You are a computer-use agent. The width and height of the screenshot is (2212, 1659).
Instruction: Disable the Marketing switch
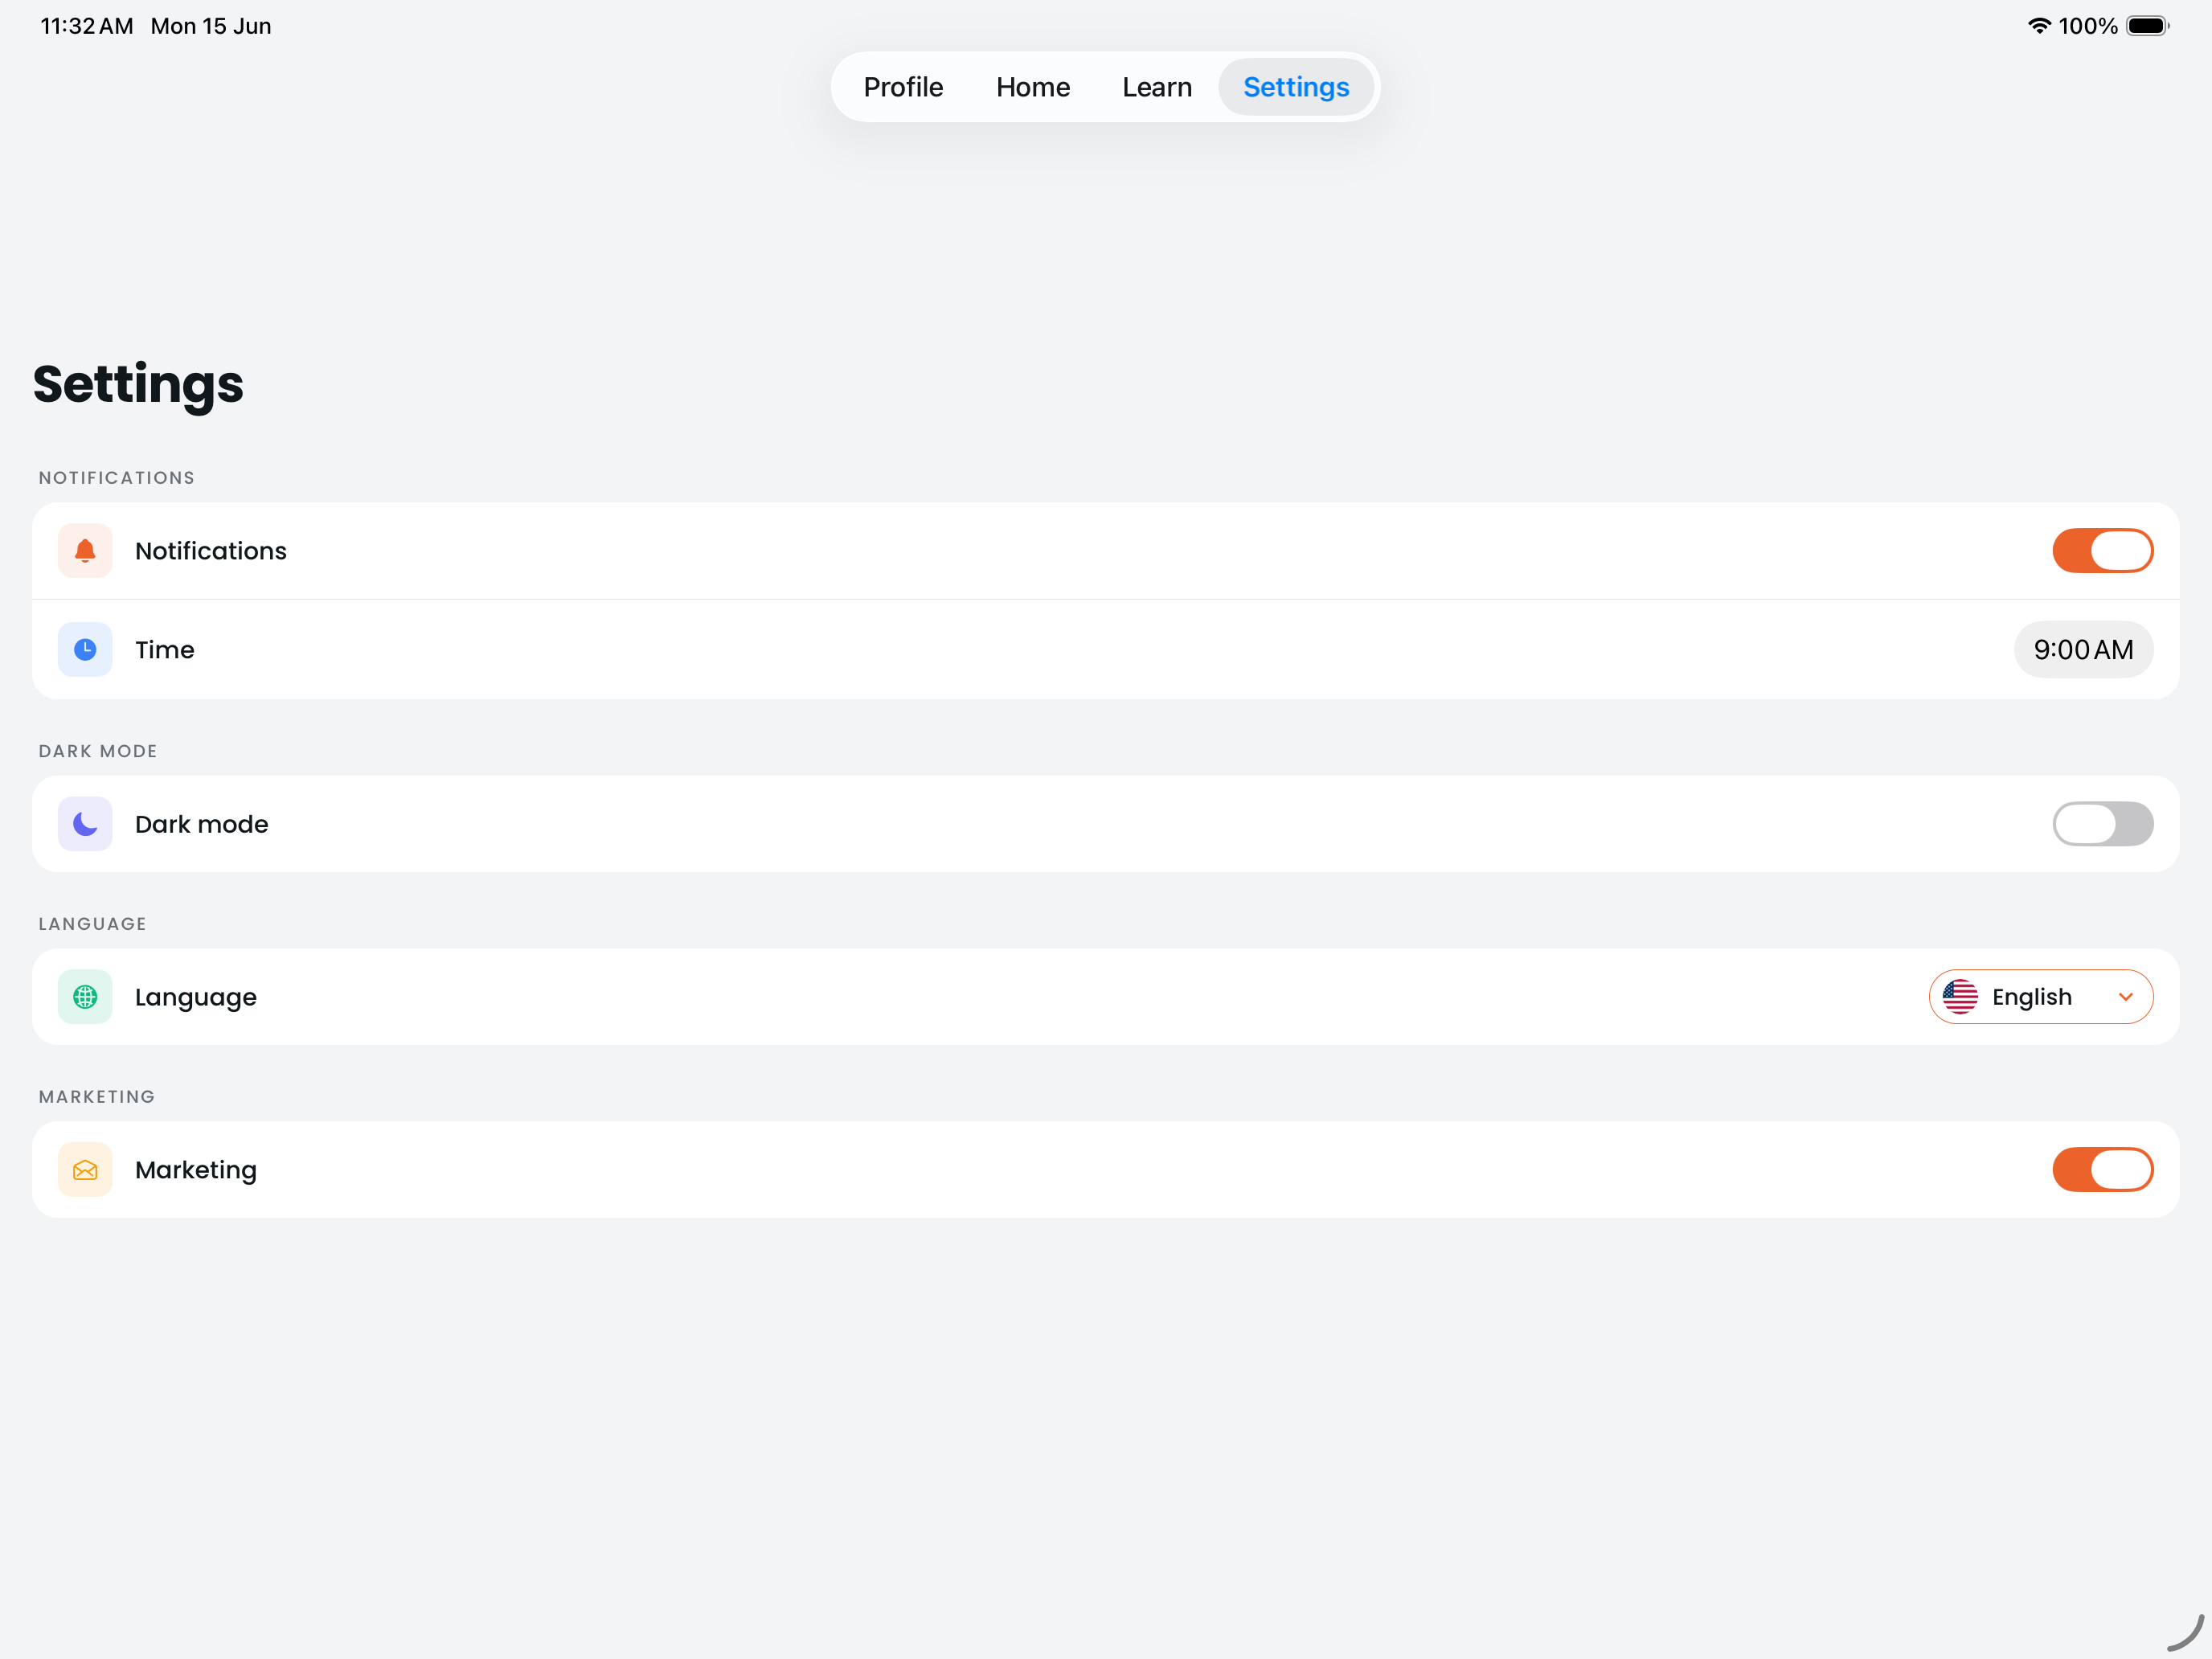2102,1170
